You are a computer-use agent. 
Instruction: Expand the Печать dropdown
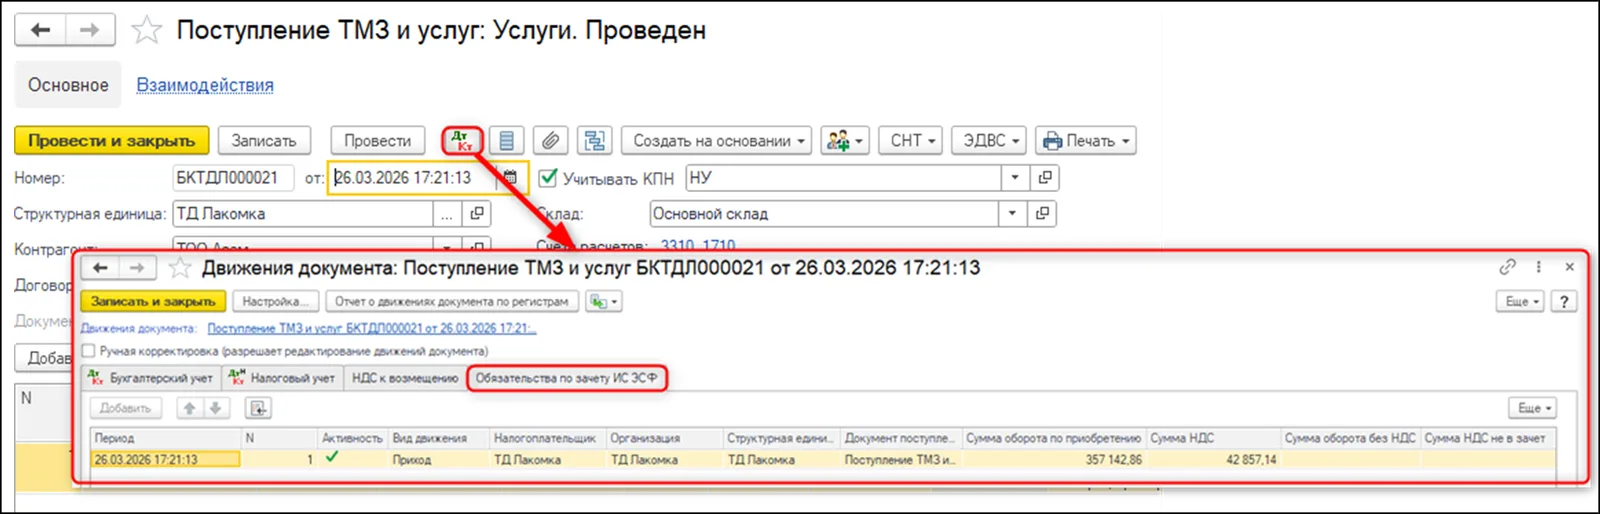(1085, 141)
